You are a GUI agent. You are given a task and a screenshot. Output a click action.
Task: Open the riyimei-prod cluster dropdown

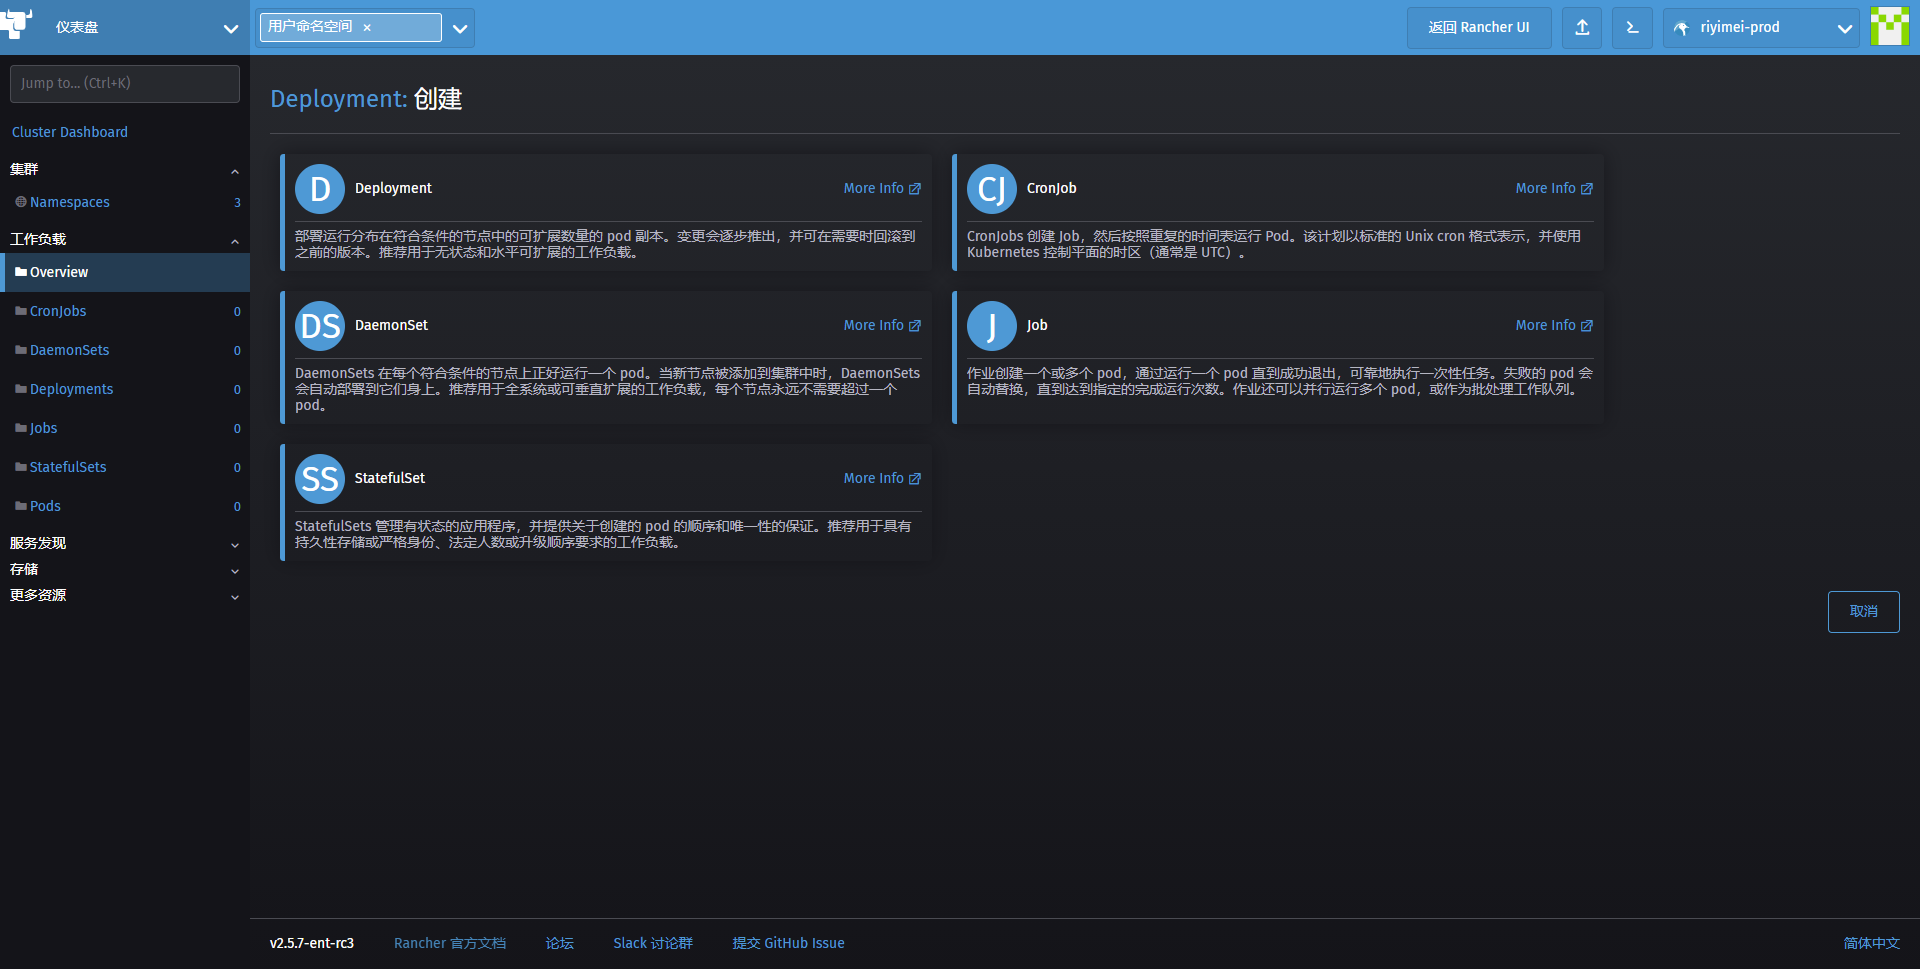coord(1845,29)
